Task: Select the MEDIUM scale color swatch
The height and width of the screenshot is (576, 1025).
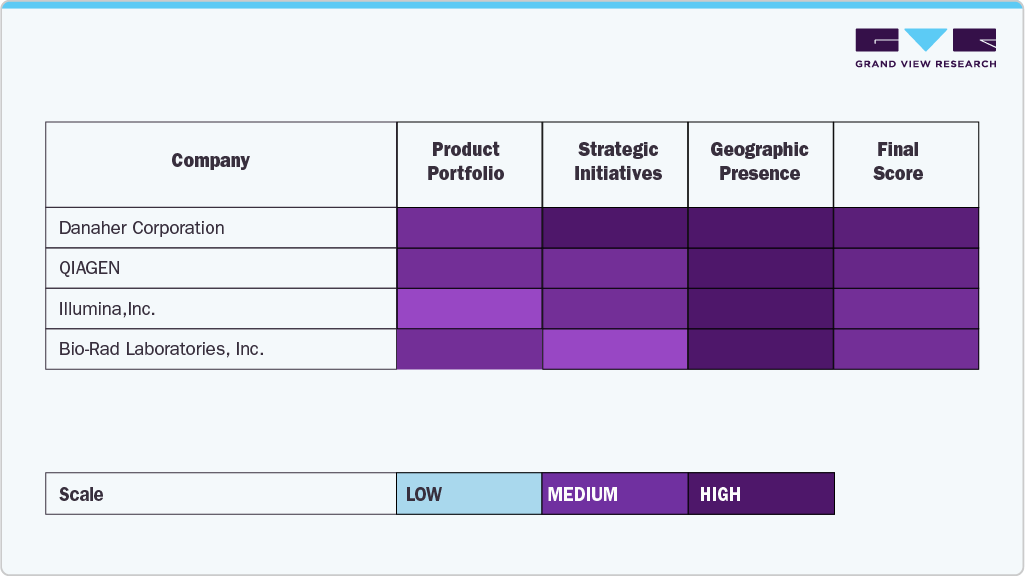Action: pyautogui.click(x=615, y=494)
